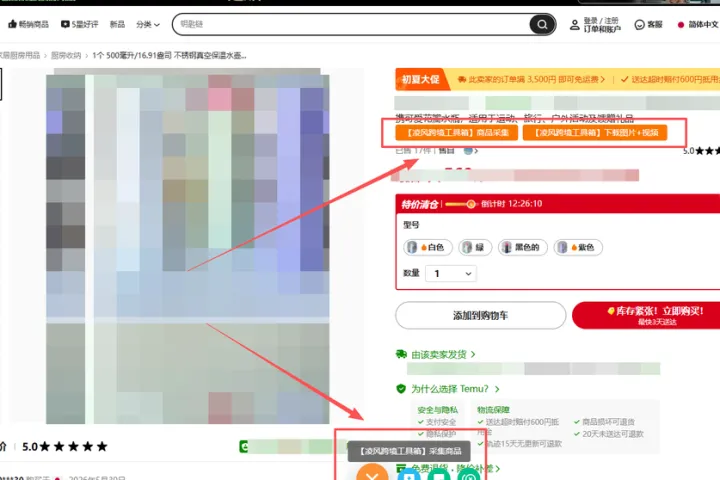720x480 pixels.
Task: Click the search magnifier button
Action: 542,24
